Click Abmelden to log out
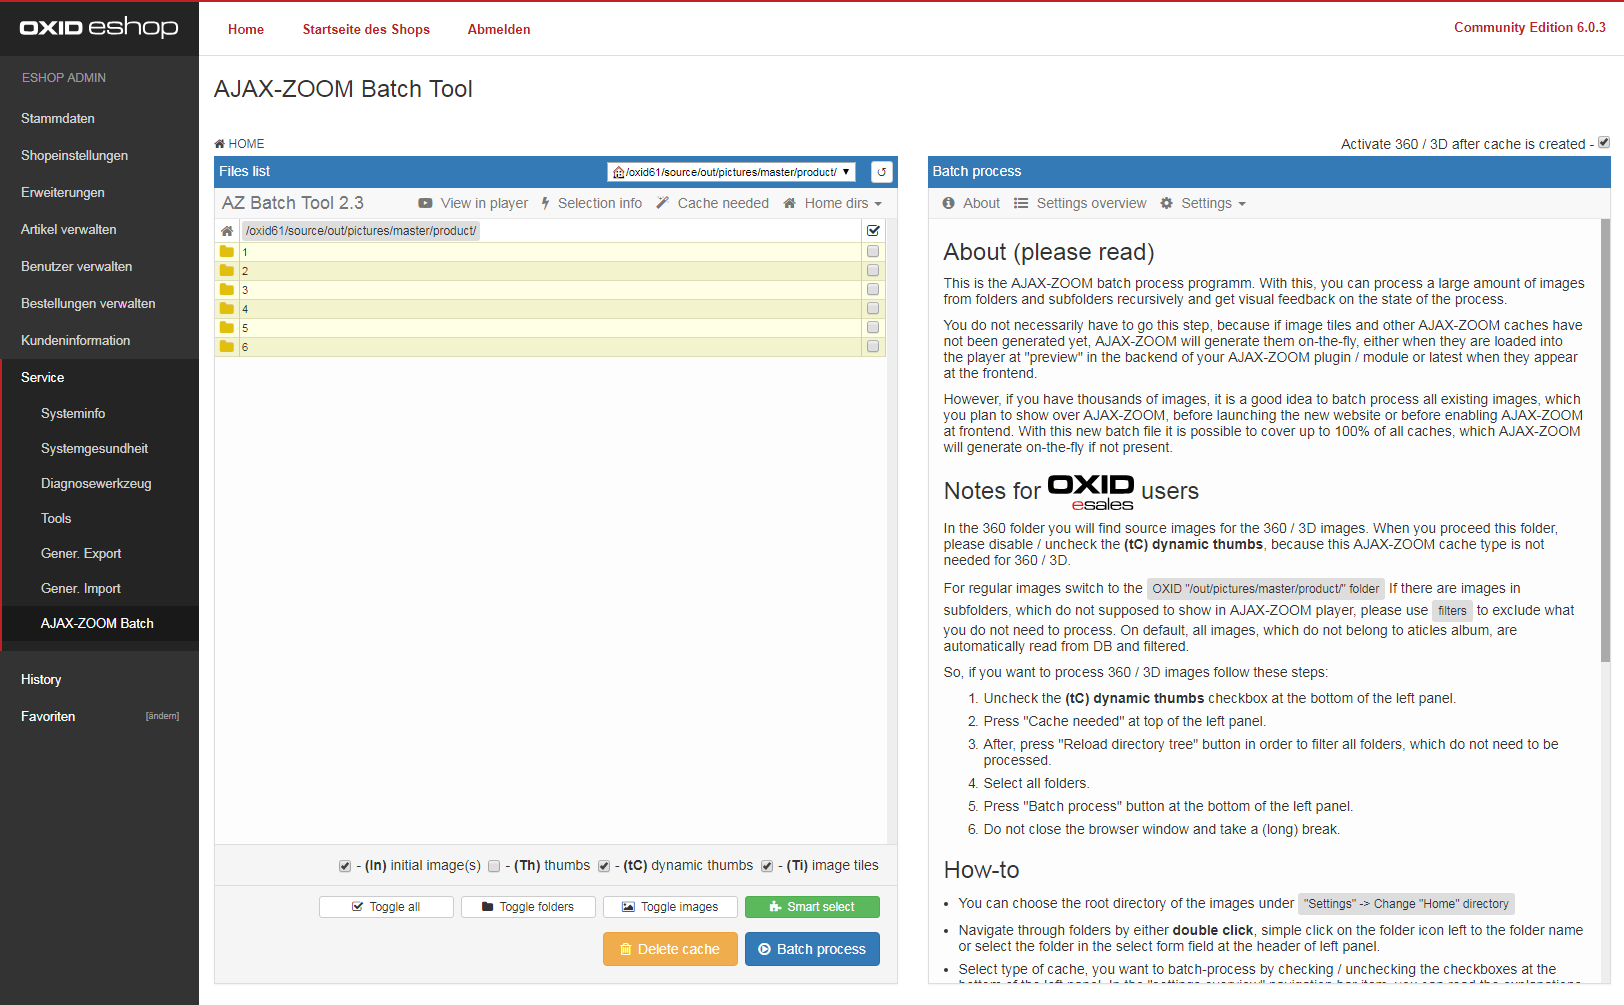The height and width of the screenshot is (1005, 1624). point(499,29)
